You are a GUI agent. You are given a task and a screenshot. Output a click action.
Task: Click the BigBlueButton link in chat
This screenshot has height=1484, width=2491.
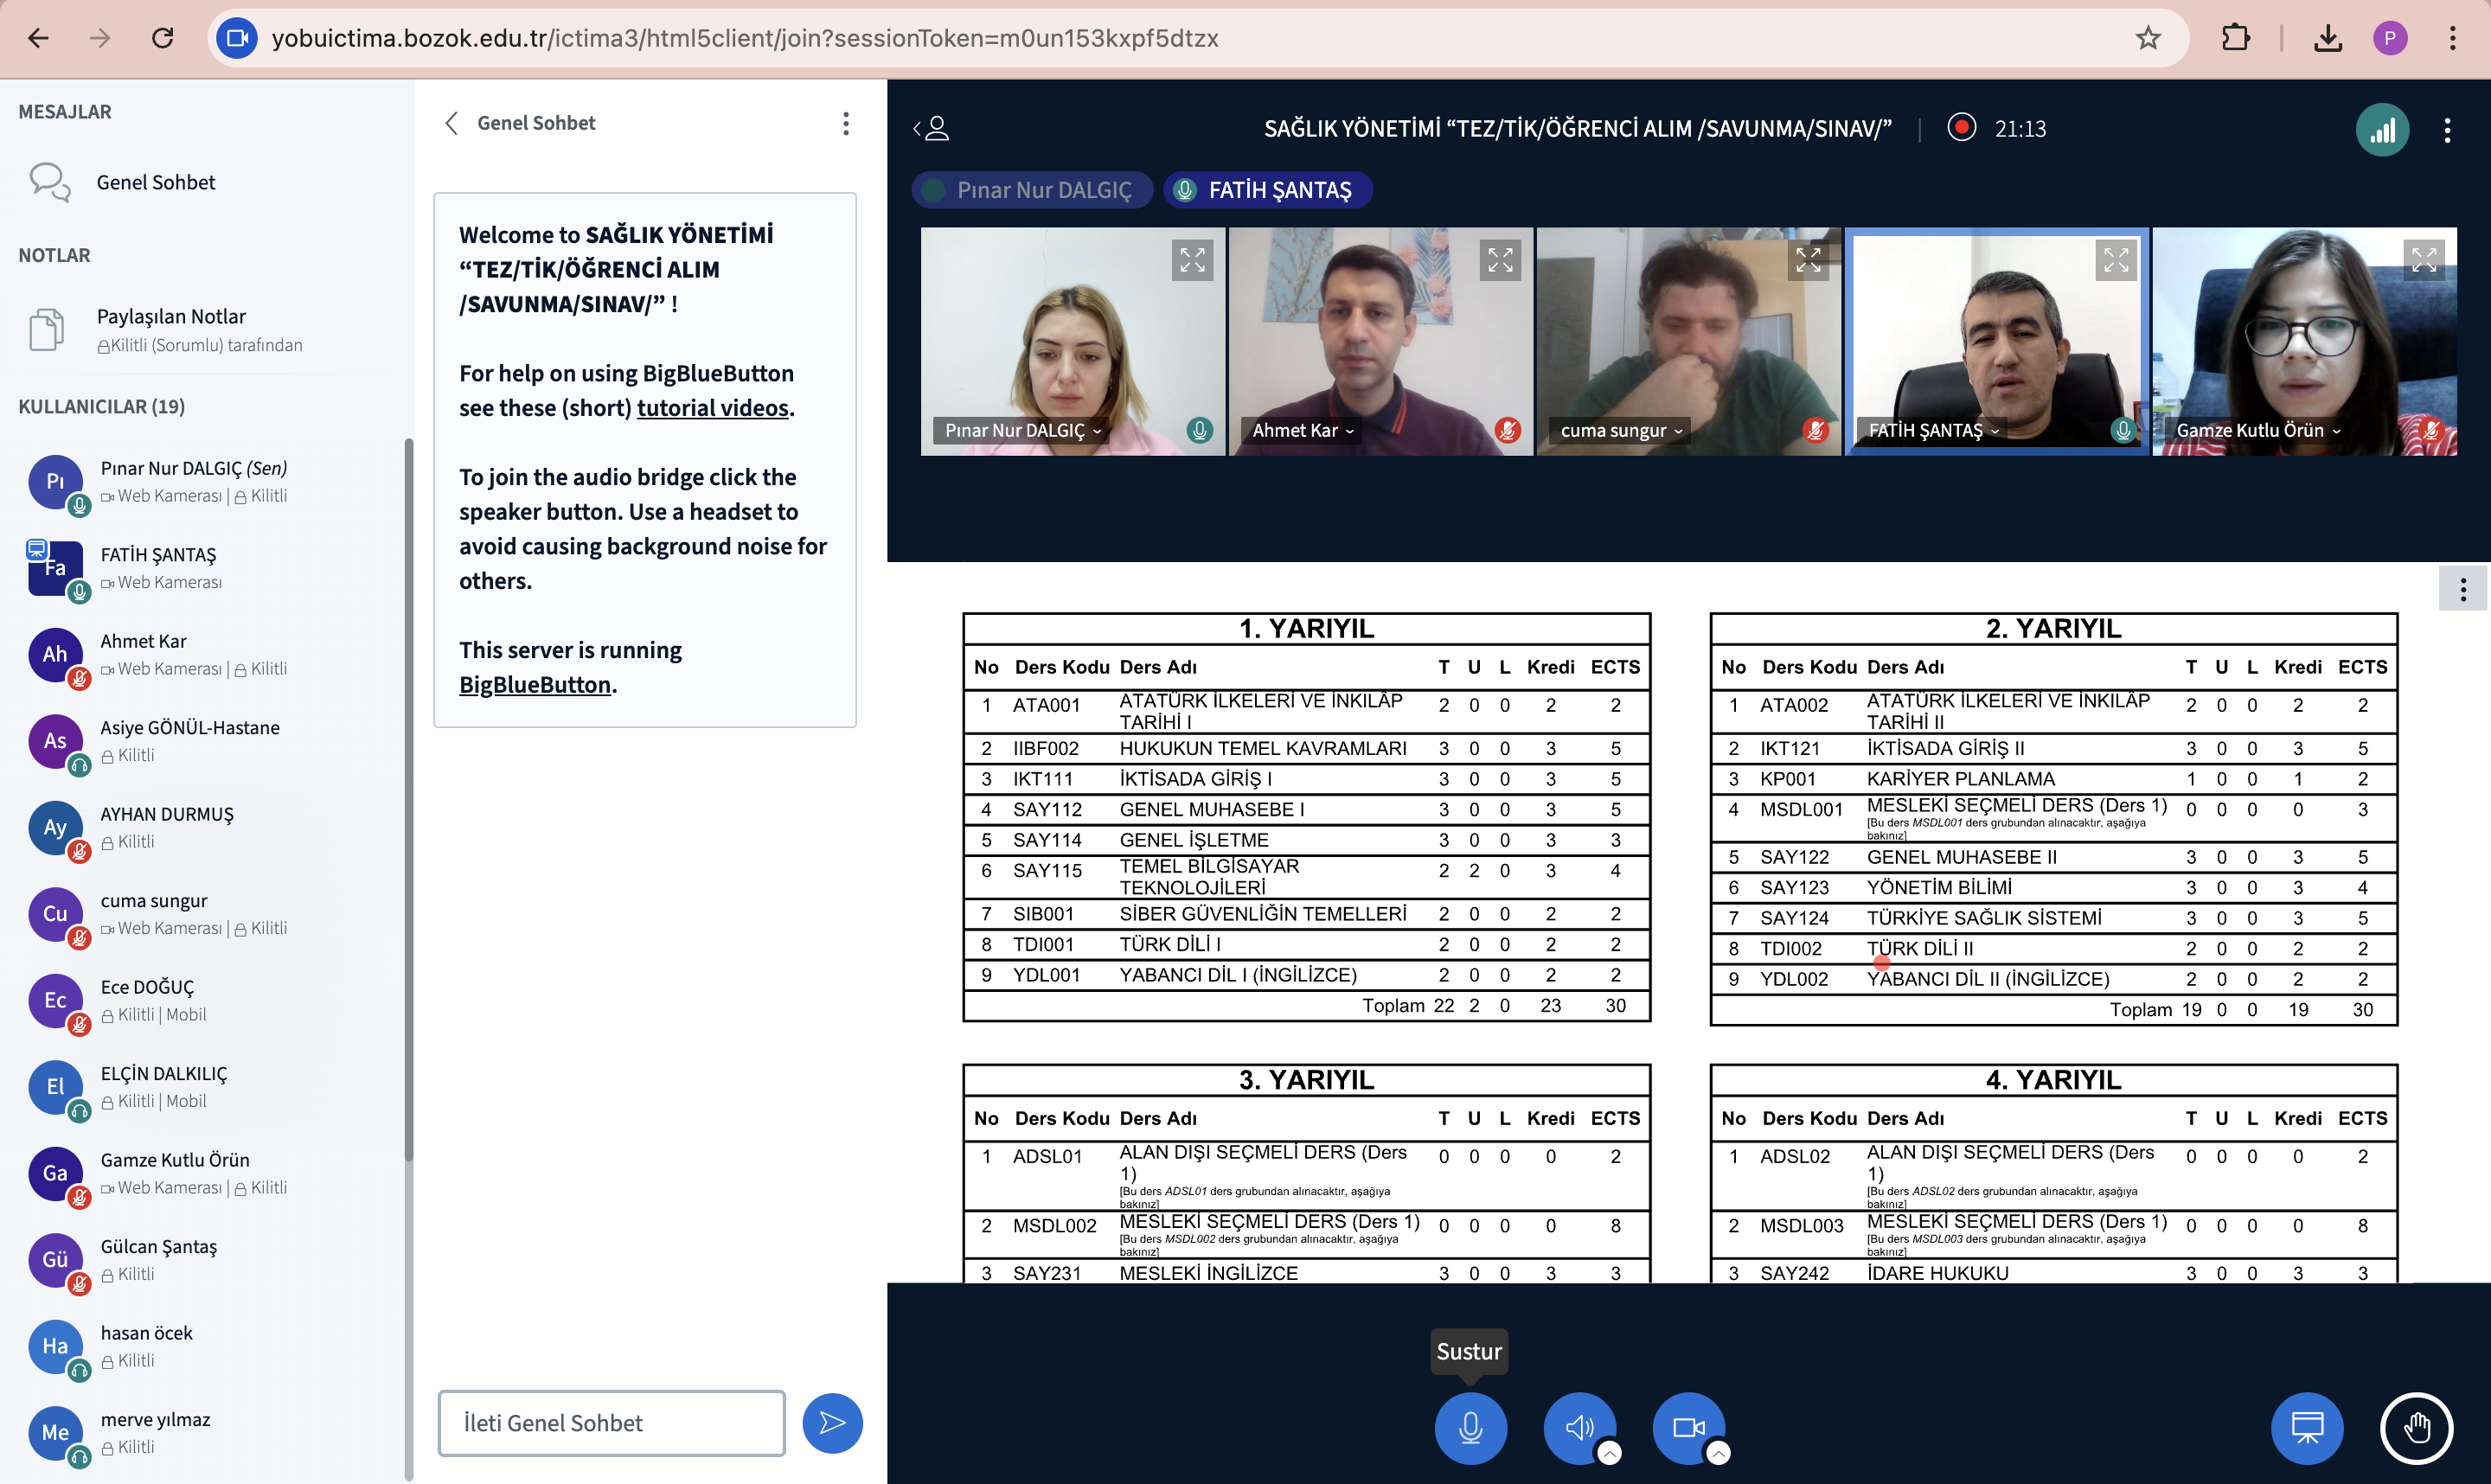534,685
